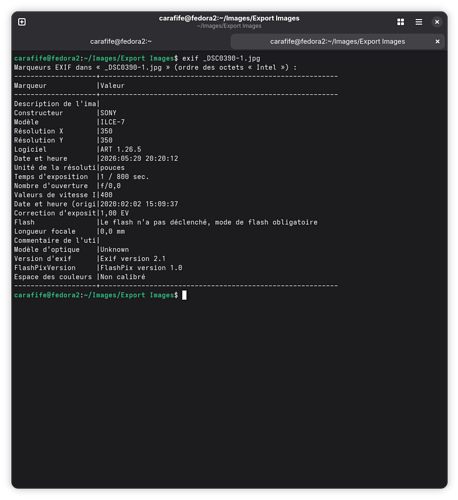The height and width of the screenshot is (500, 458).
Task: Click the cursor at the last prompt
Action: (184, 295)
